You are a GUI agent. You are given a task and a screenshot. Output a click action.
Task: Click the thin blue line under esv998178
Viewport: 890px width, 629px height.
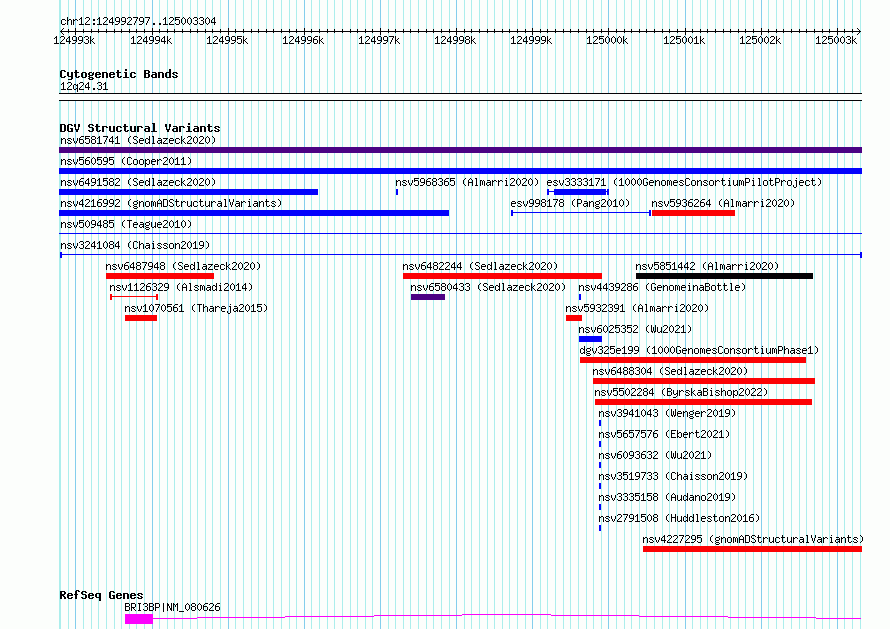point(581,213)
